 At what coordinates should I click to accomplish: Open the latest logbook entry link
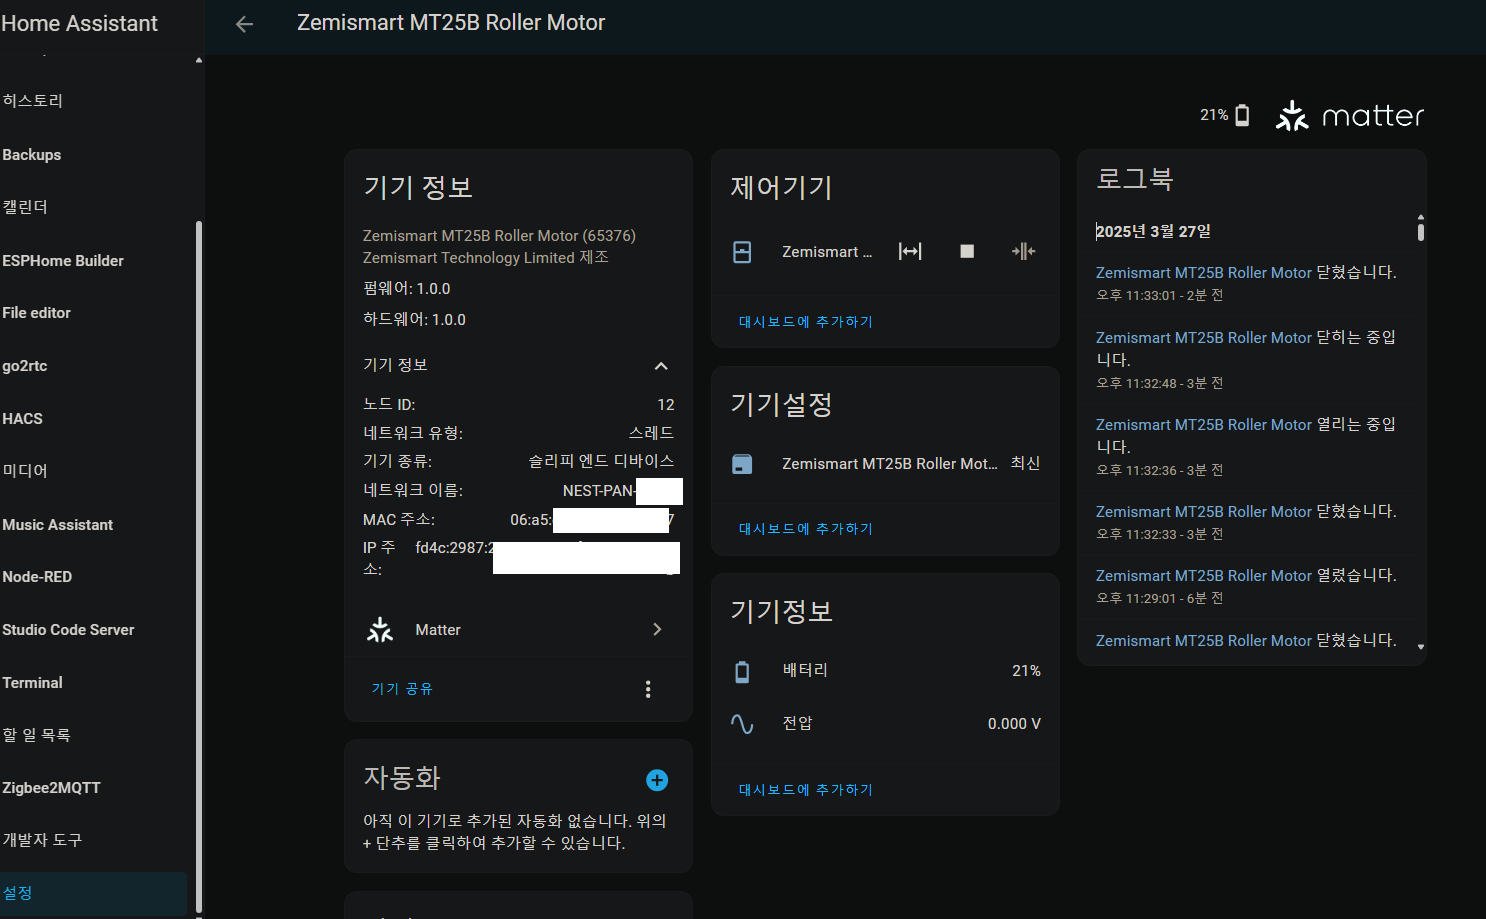point(1203,273)
